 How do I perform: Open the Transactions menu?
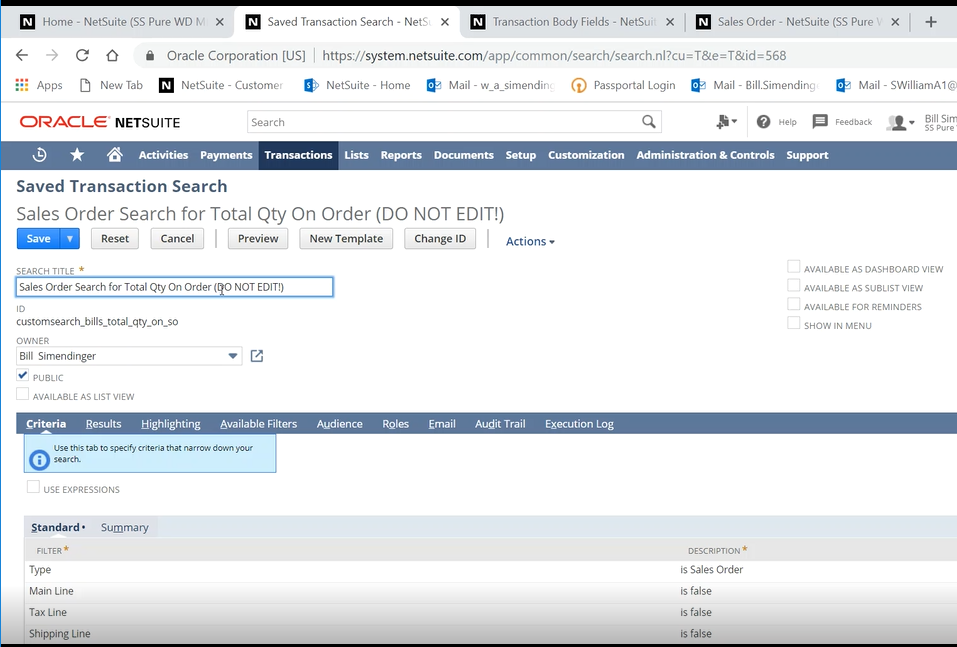point(298,155)
